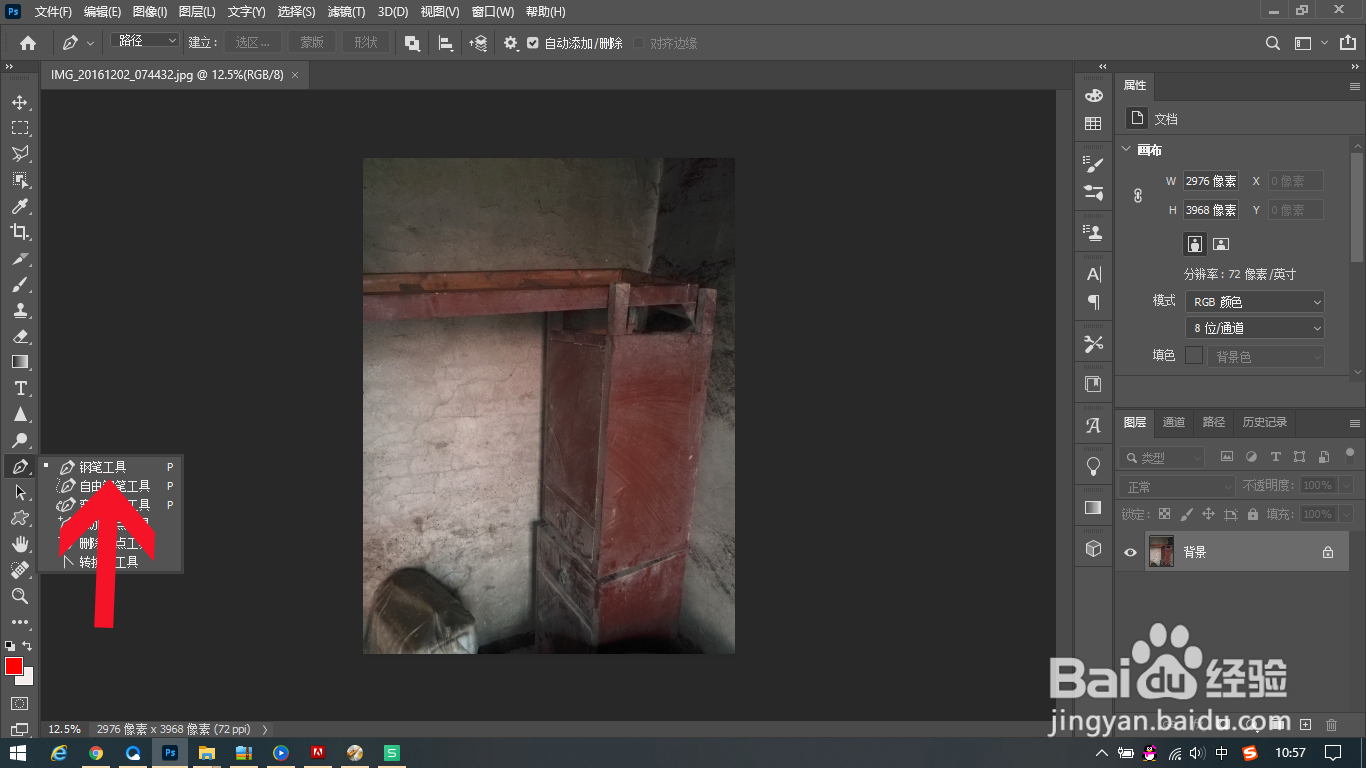Open the RGB 颜色 mode dropdown

click(1254, 301)
